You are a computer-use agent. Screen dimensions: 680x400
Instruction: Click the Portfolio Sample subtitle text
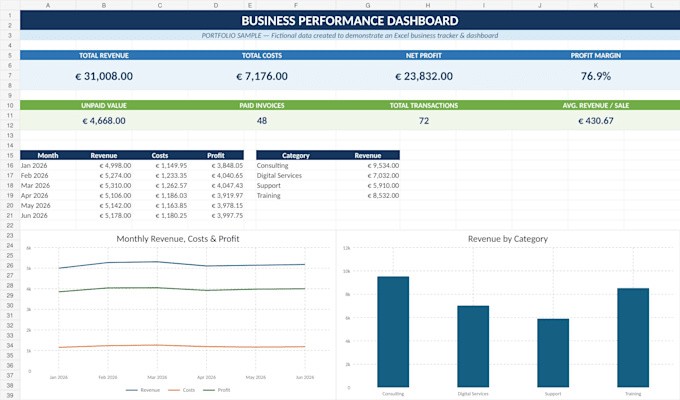[x=350, y=36]
